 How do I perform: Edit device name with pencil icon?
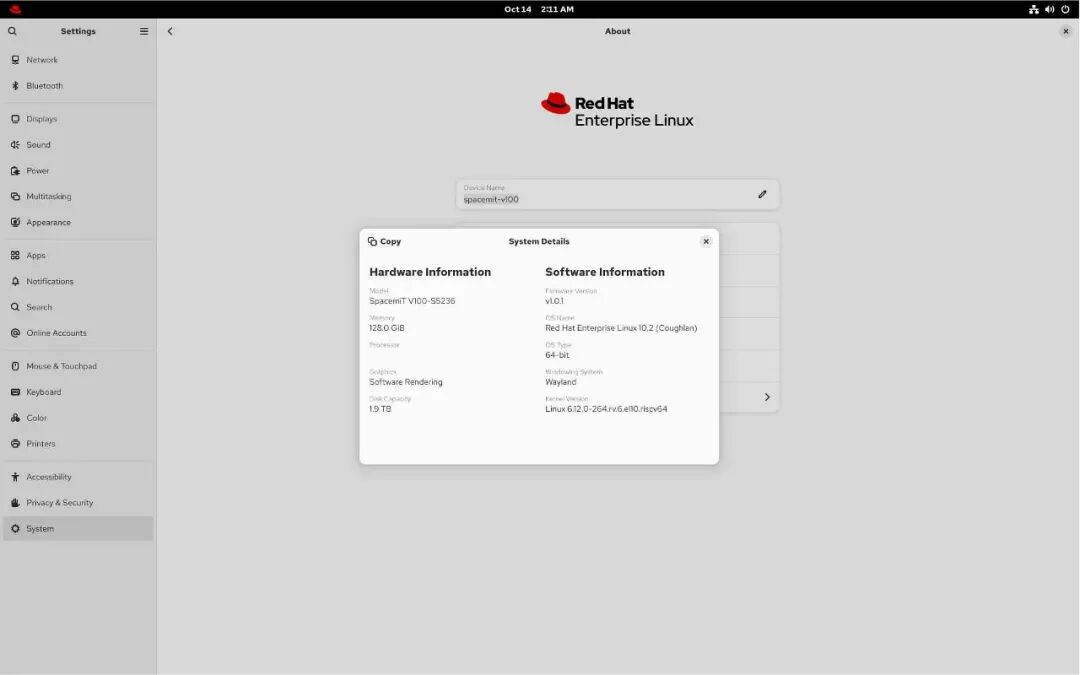pos(762,194)
